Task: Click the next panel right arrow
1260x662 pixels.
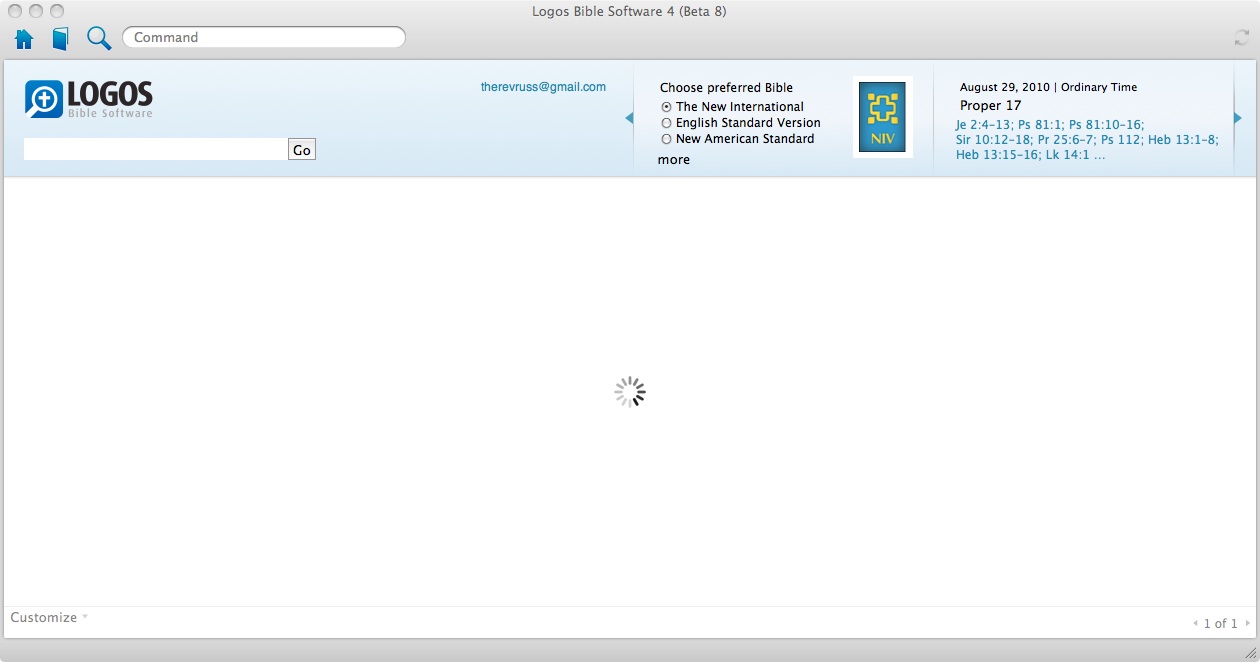Action: click(x=1238, y=118)
